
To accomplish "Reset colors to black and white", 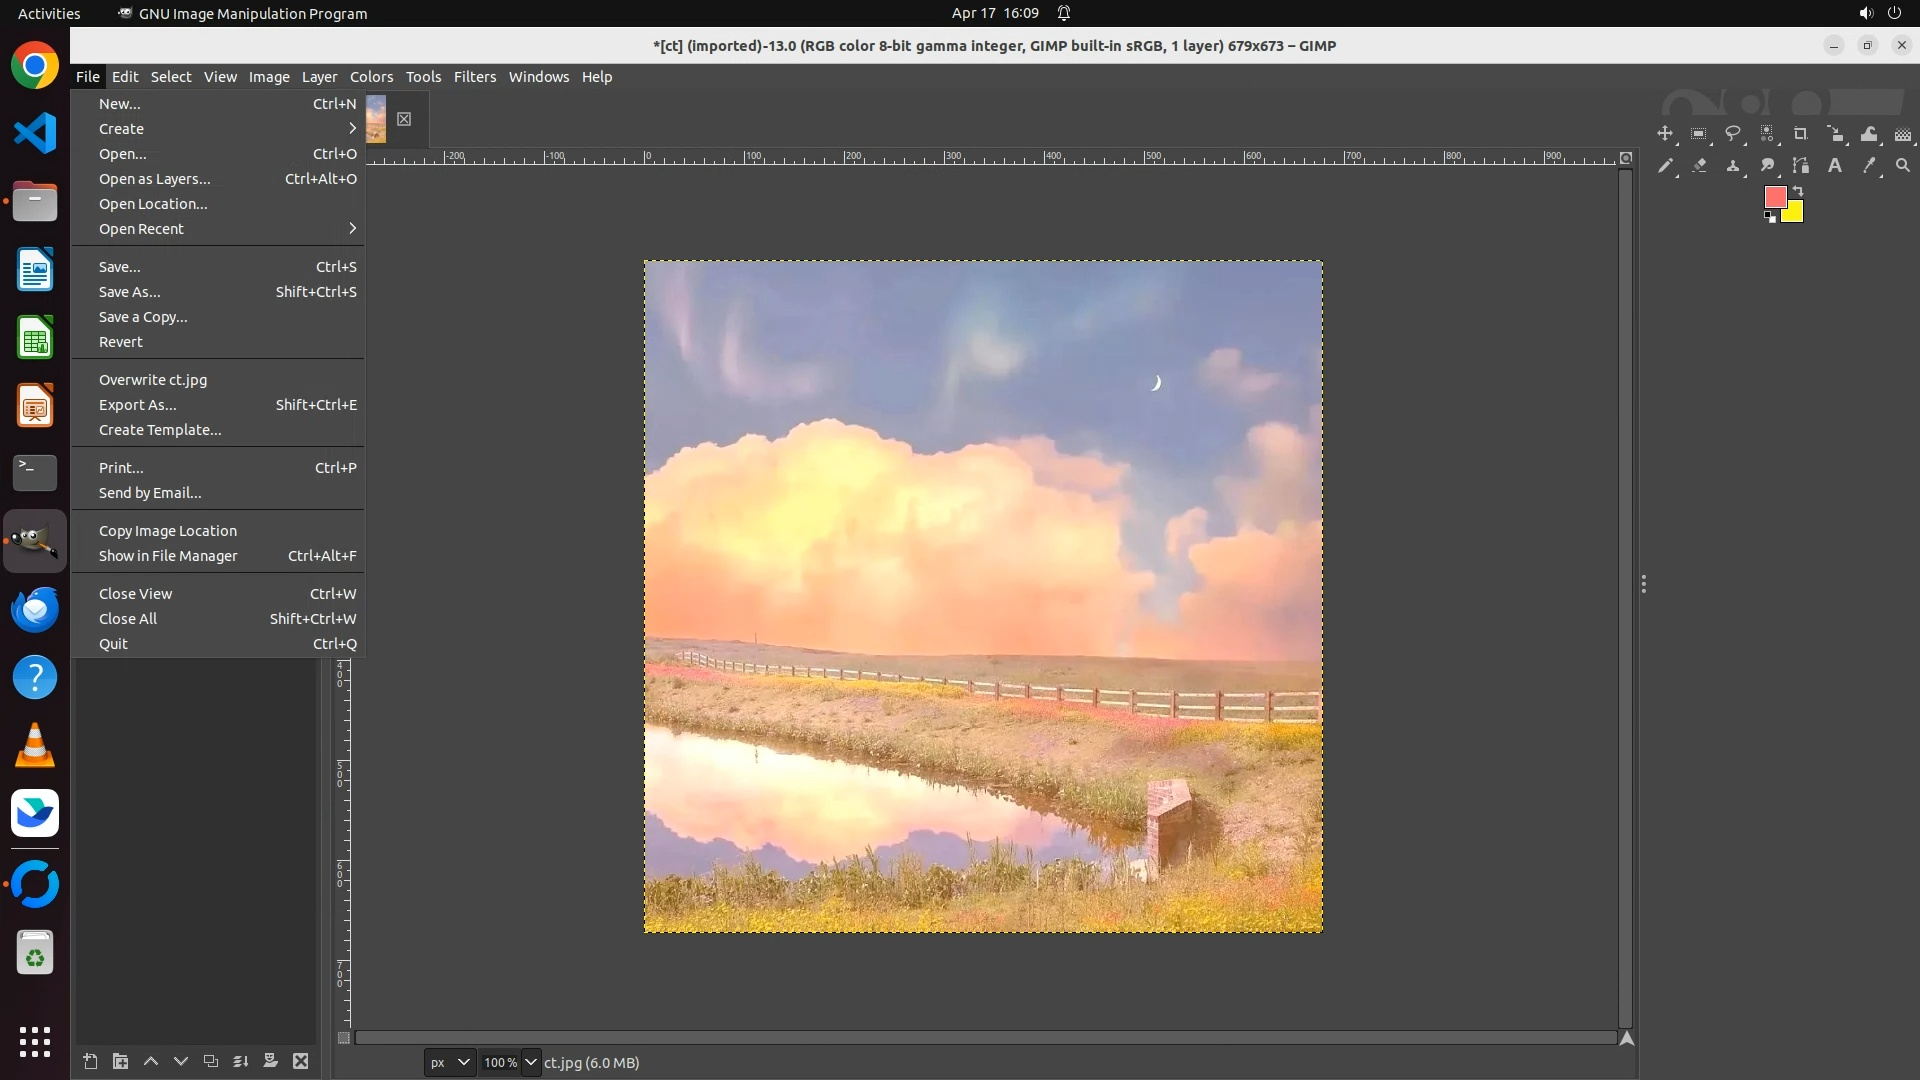I will point(1770,218).
